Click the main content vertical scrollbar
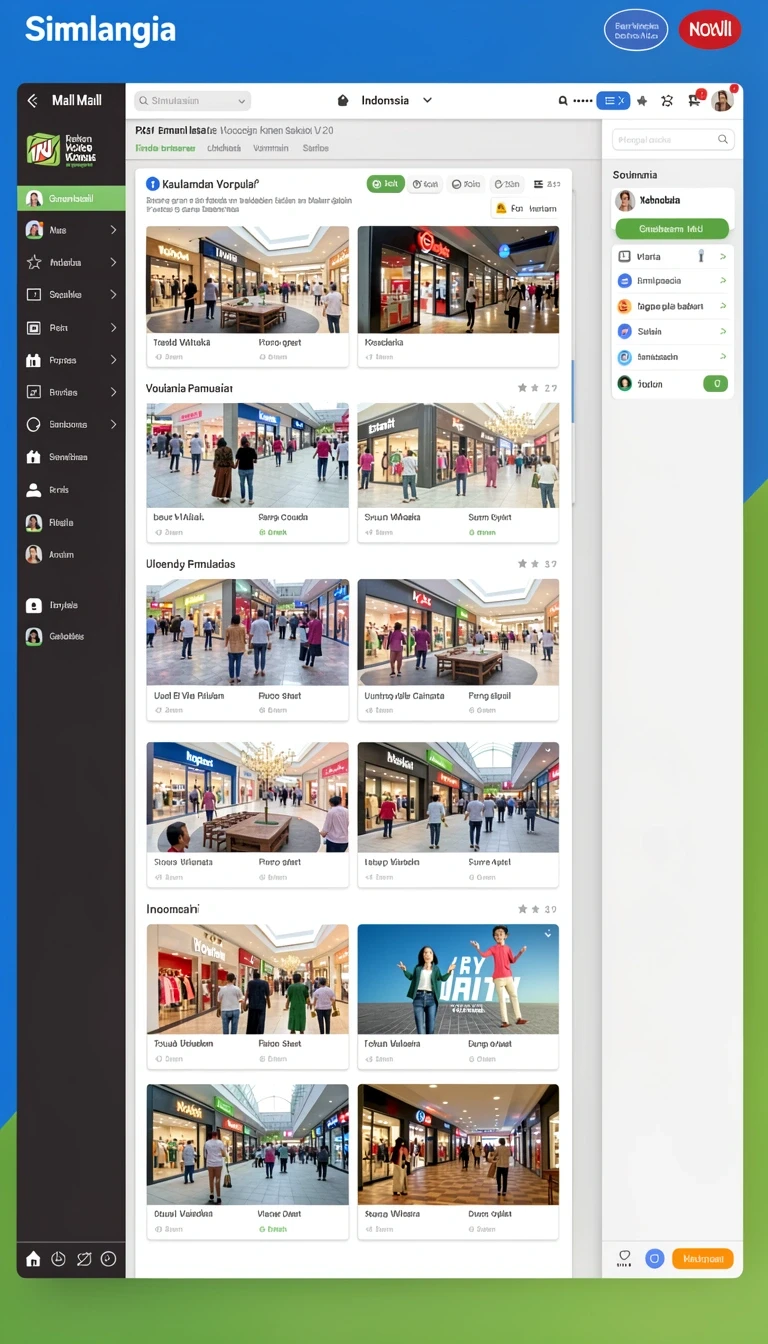This screenshot has width=768, height=1344. pos(573,390)
